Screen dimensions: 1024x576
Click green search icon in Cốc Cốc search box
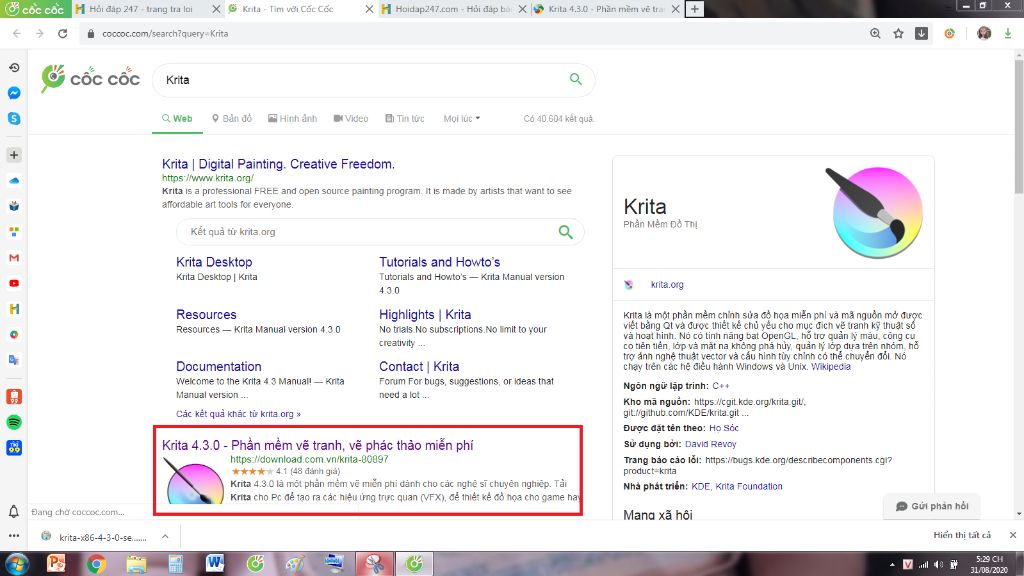click(575, 79)
